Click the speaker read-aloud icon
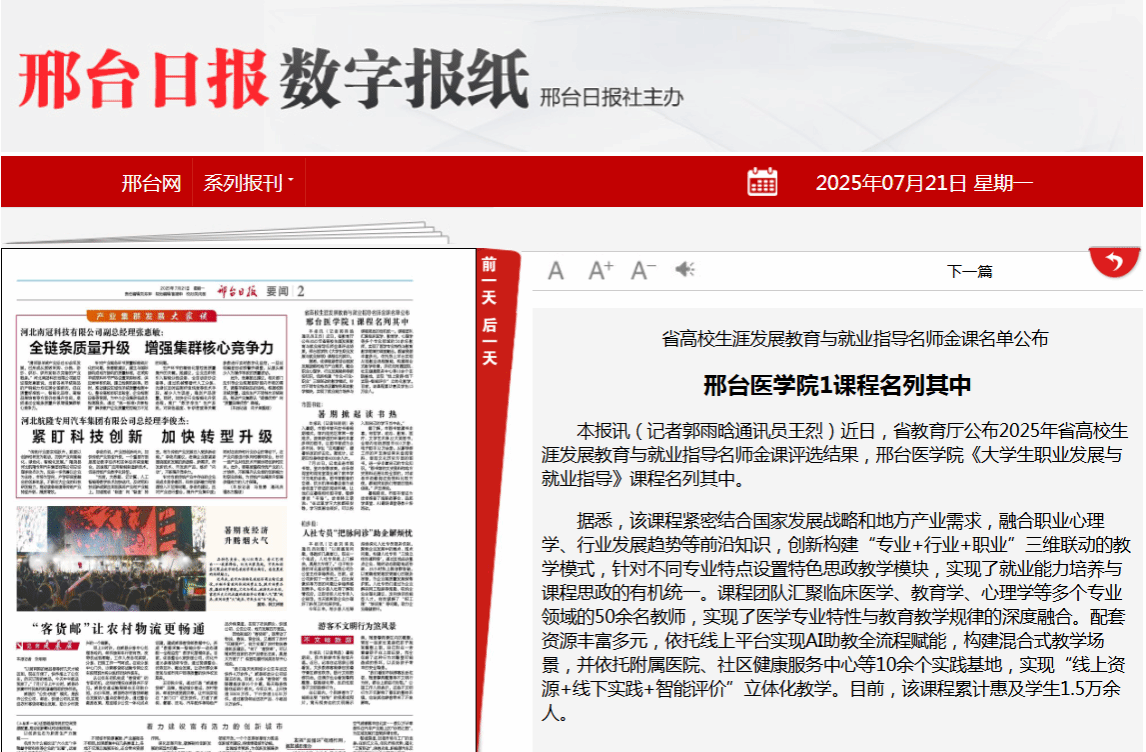 (x=685, y=270)
